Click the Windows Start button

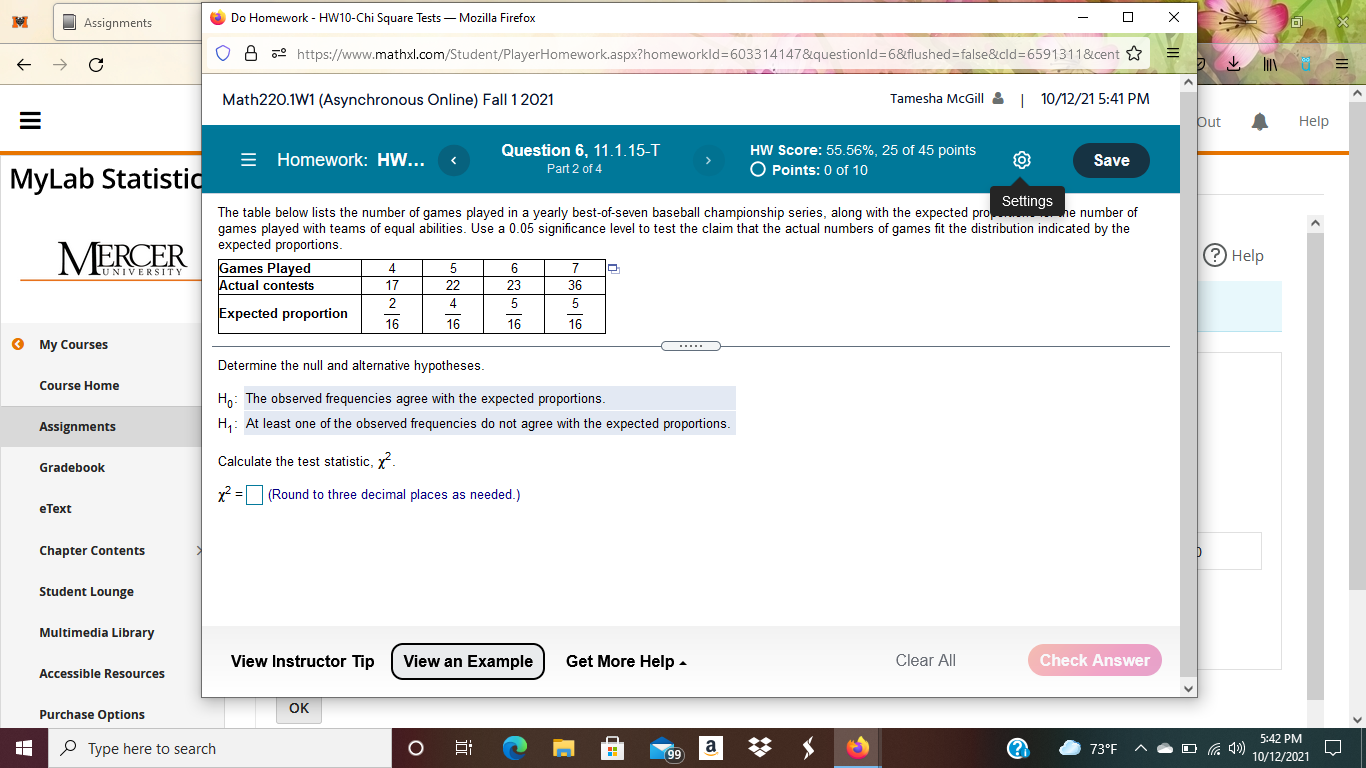pos(22,748)
